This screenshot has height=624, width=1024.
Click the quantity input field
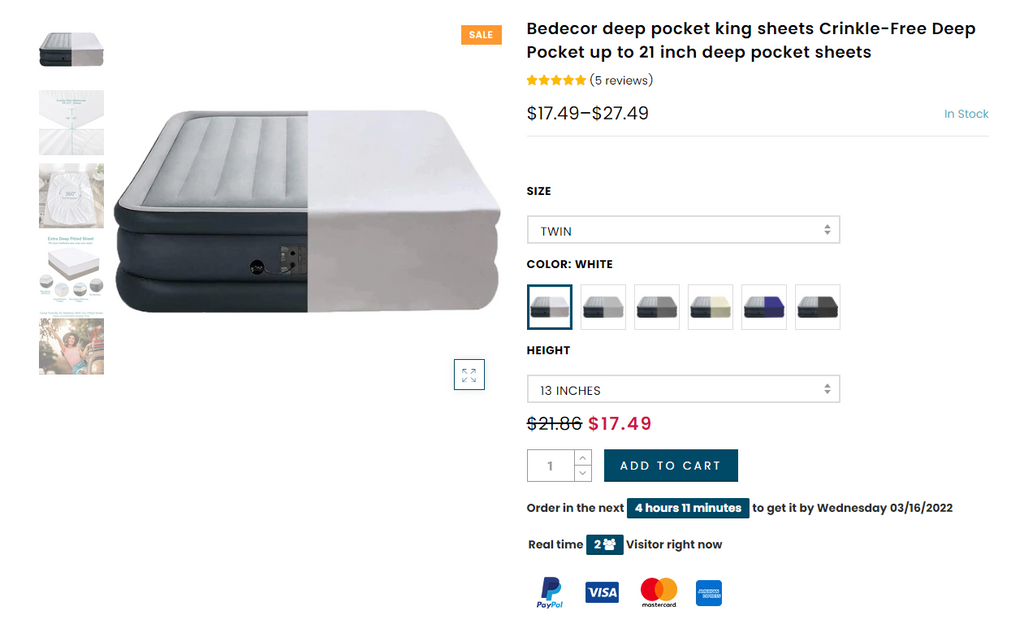pyautogui.click(x=551, y=466)
